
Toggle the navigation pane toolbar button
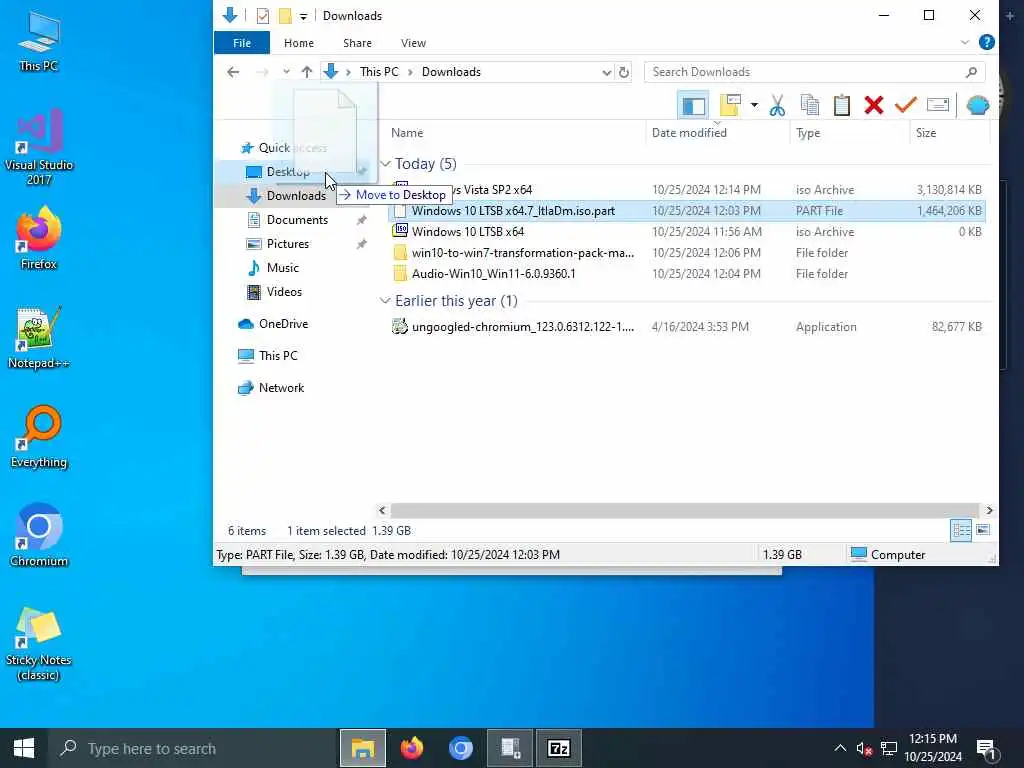(694, 105)
